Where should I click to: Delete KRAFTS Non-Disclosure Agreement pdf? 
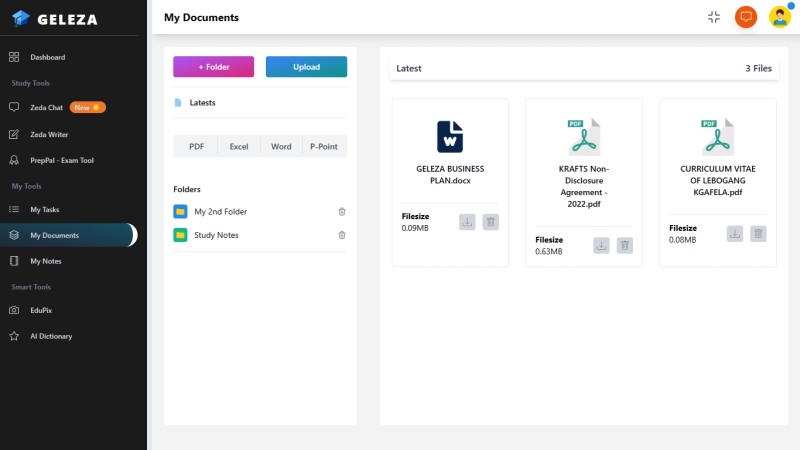tap(624, 245)
